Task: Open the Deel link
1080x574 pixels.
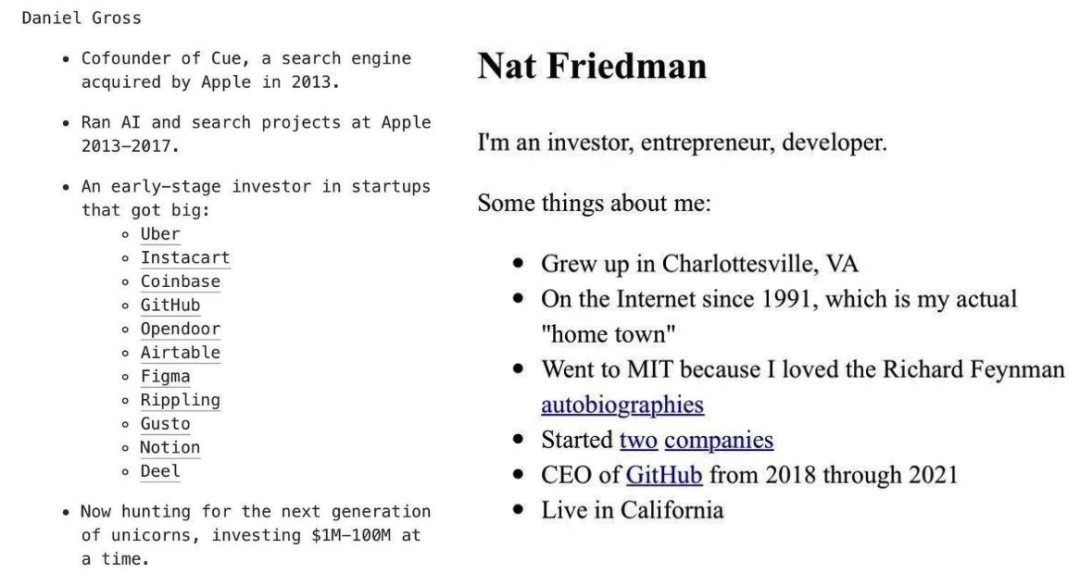Action: (x=160, y=471)
